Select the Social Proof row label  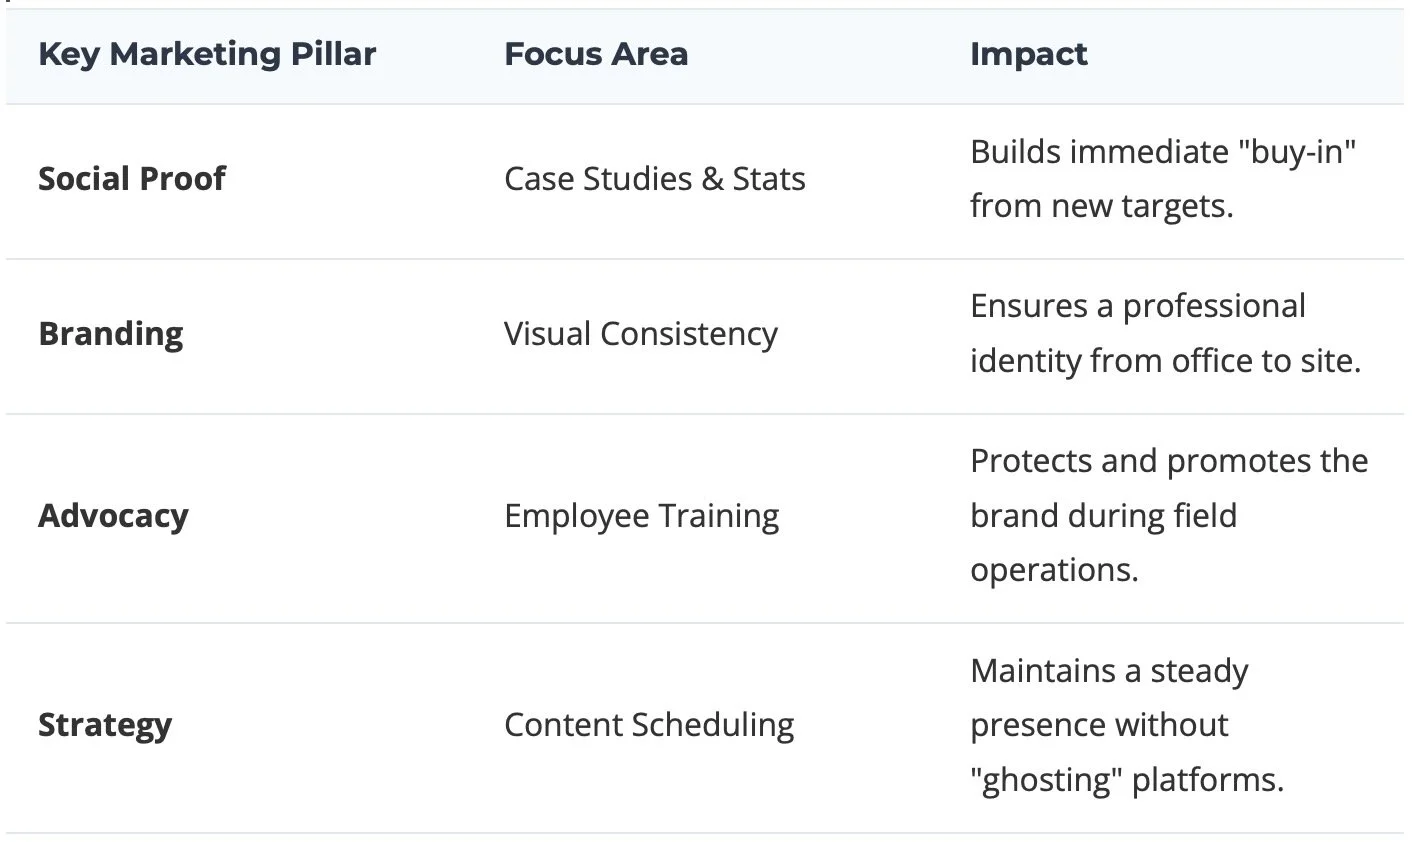(x=132, y=179)
